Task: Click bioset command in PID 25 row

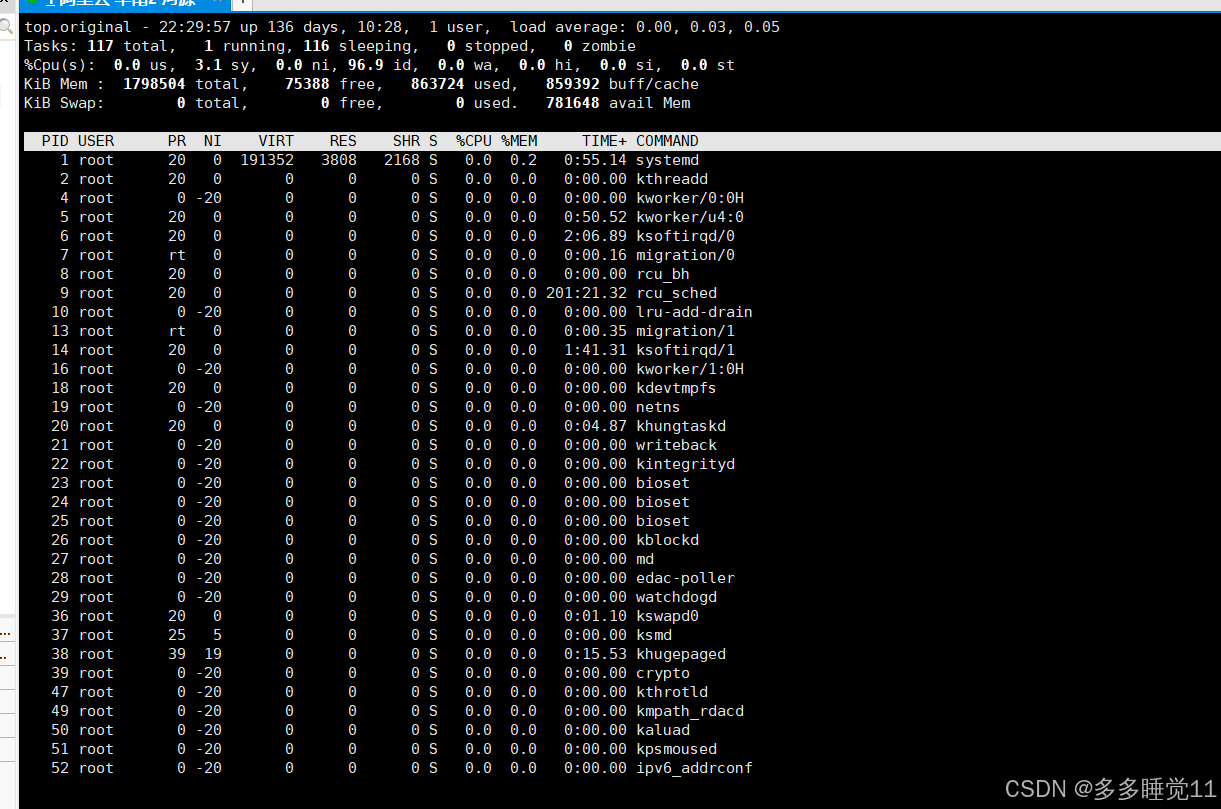Action: pyautogui.click(x=663, y=521)
